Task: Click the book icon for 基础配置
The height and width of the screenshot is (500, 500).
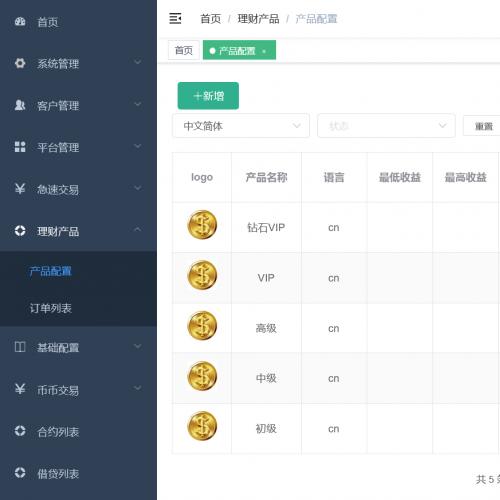Action: 20,347
